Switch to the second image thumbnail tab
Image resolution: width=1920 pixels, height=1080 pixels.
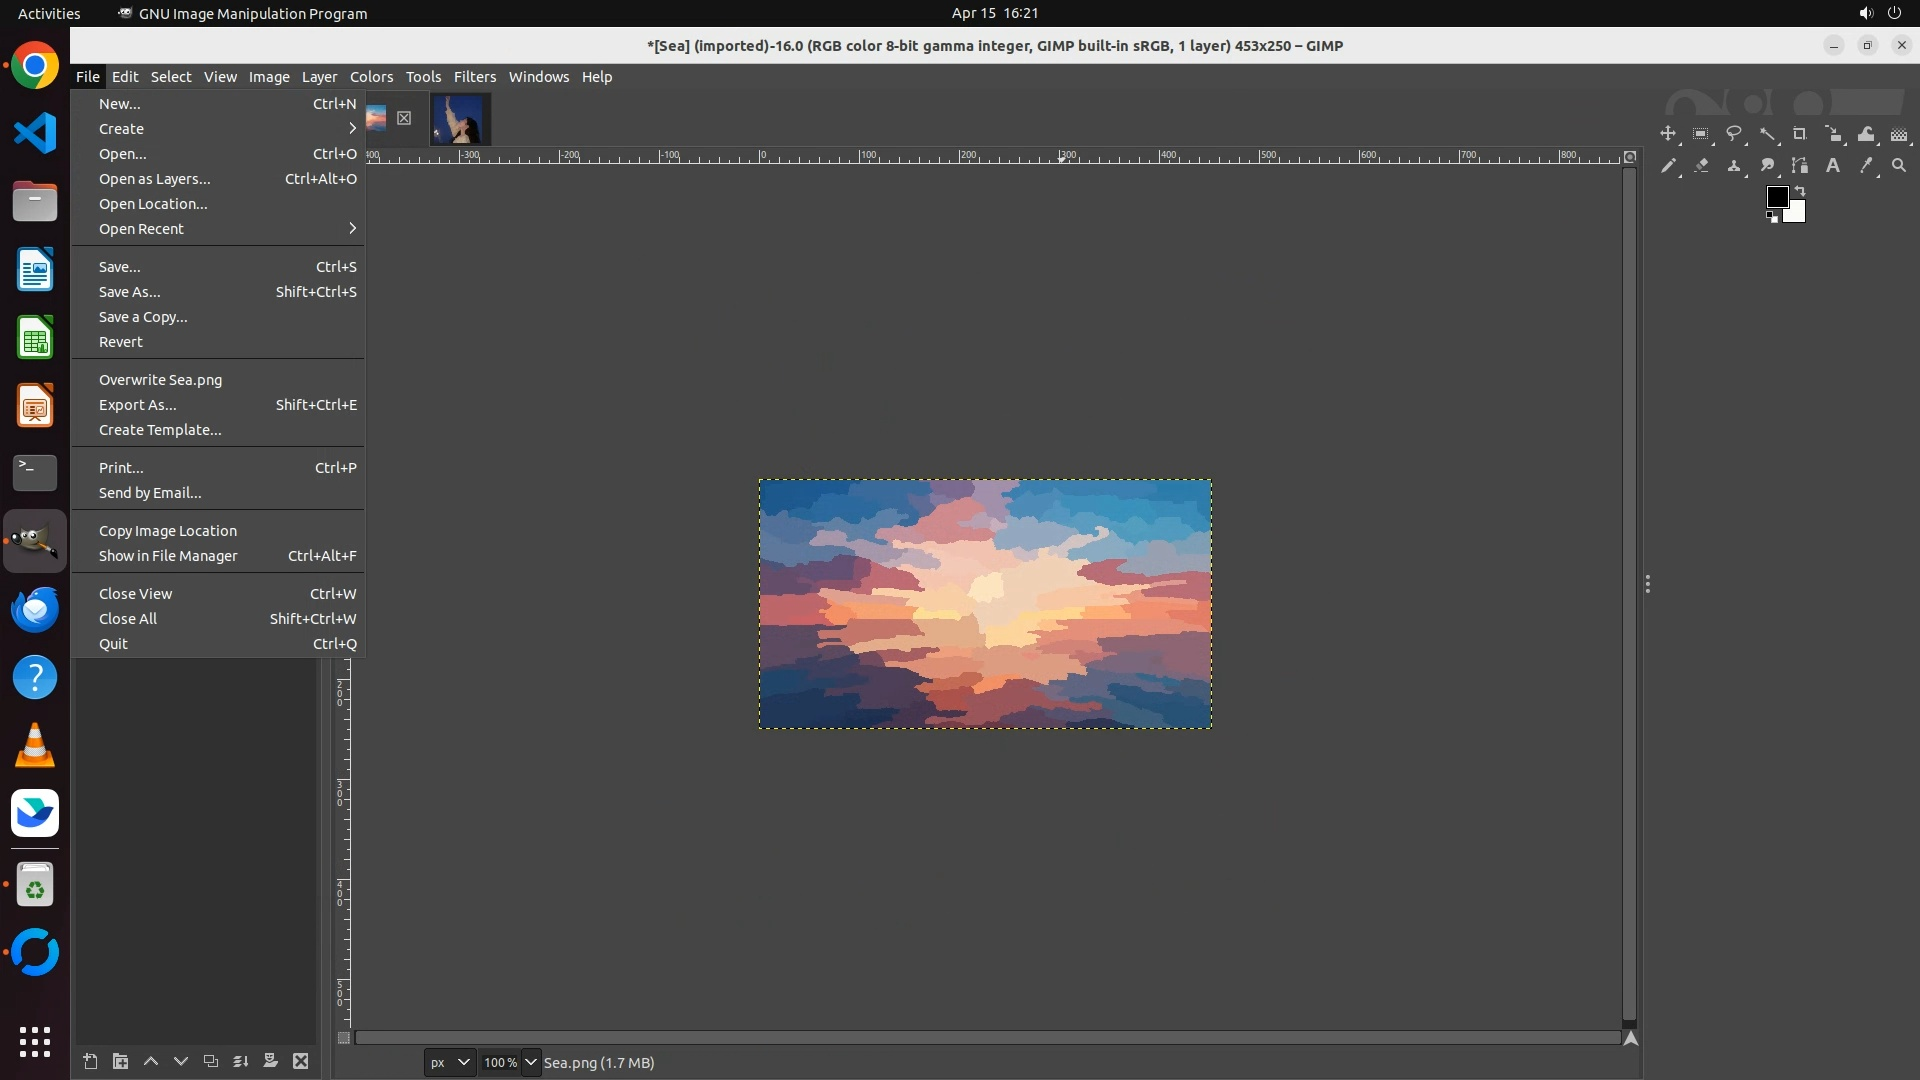point(460,119)
